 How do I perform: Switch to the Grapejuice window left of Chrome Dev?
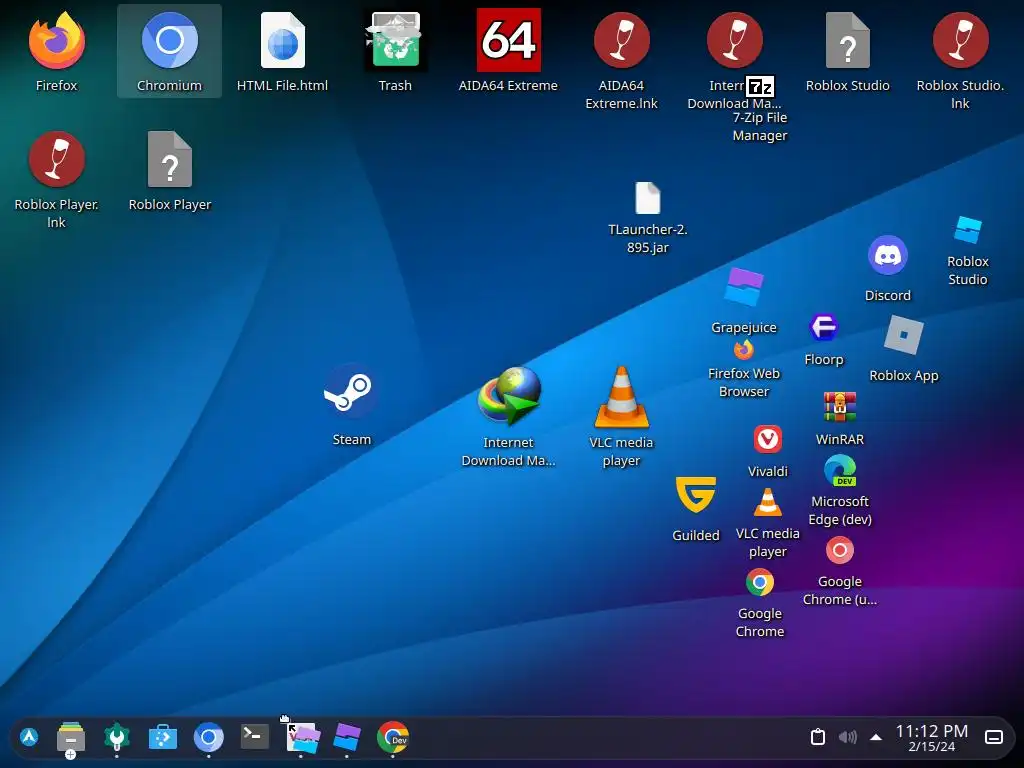347,737
